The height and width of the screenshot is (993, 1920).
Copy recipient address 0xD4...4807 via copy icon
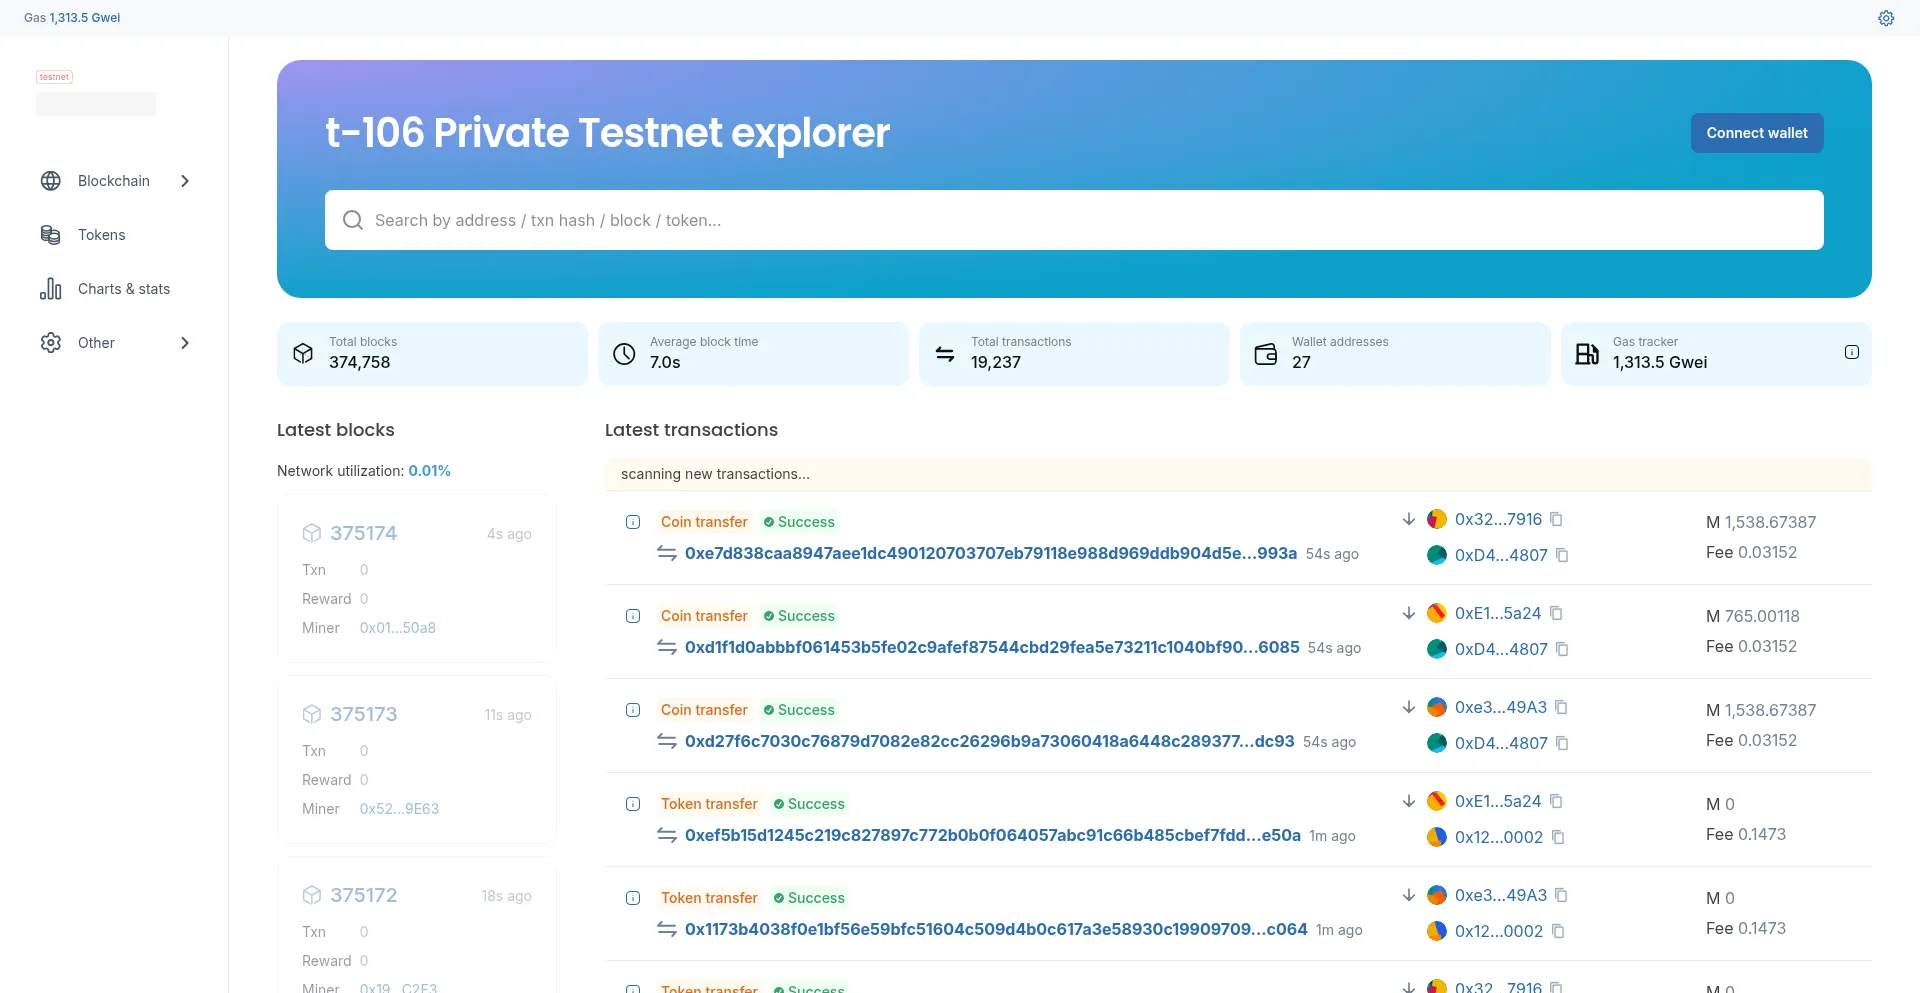point(1562,555)
